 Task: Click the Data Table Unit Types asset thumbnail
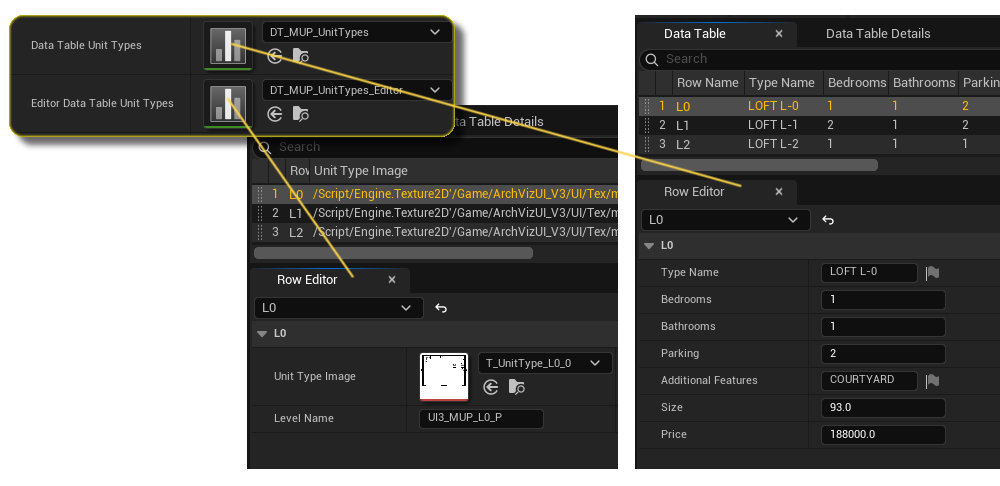[226, 46]
